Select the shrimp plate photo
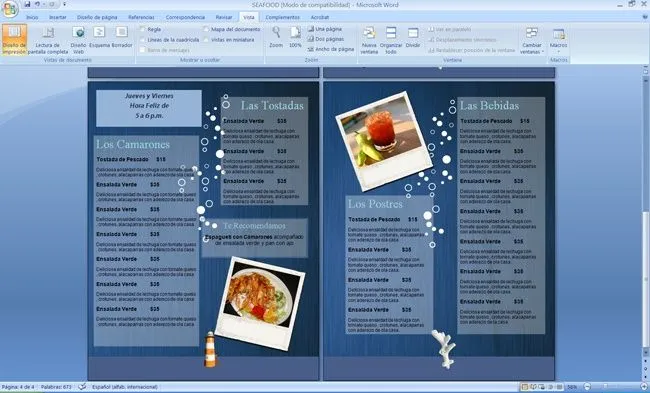 [x=260, y=303]
